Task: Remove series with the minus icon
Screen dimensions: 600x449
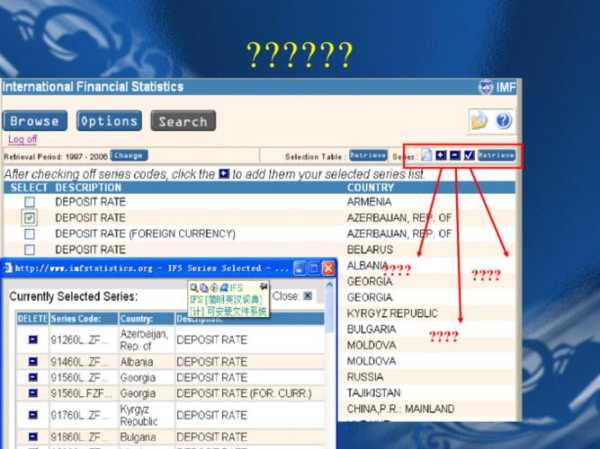Action: (455, 156)
